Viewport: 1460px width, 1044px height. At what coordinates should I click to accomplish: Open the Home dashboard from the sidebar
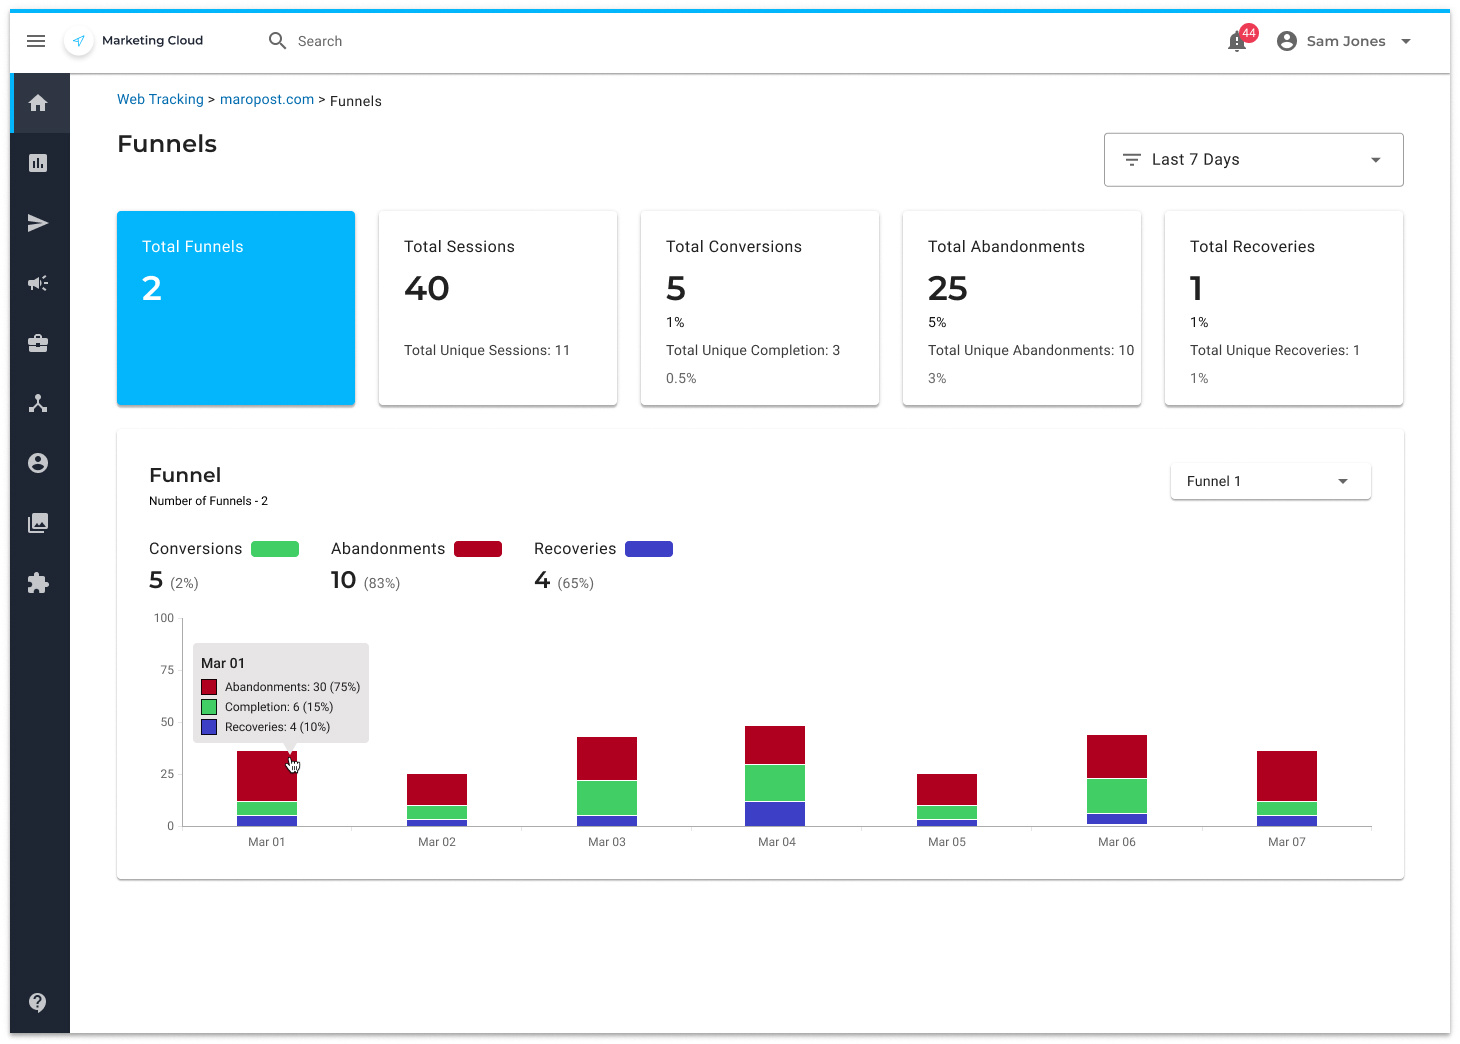click(38, 102)
